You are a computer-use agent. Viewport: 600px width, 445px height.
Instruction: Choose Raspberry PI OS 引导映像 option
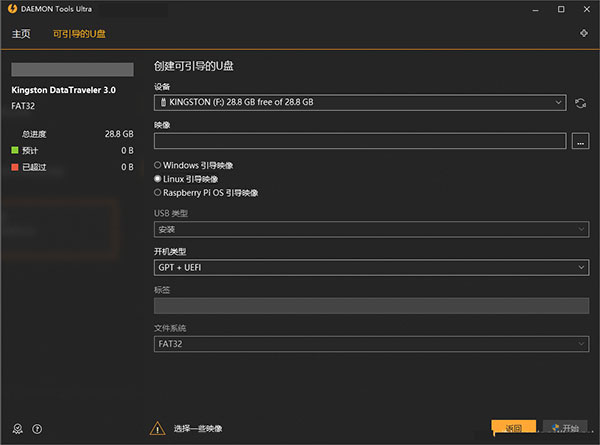[x=157, y=192]
